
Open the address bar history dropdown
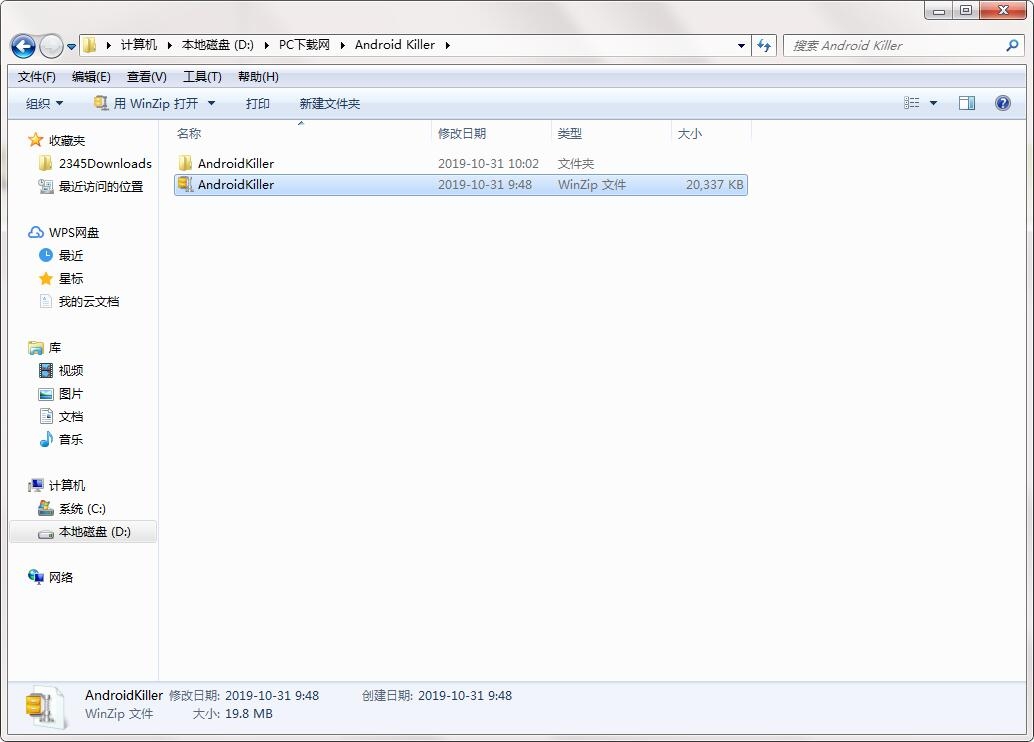click(741, 46)
